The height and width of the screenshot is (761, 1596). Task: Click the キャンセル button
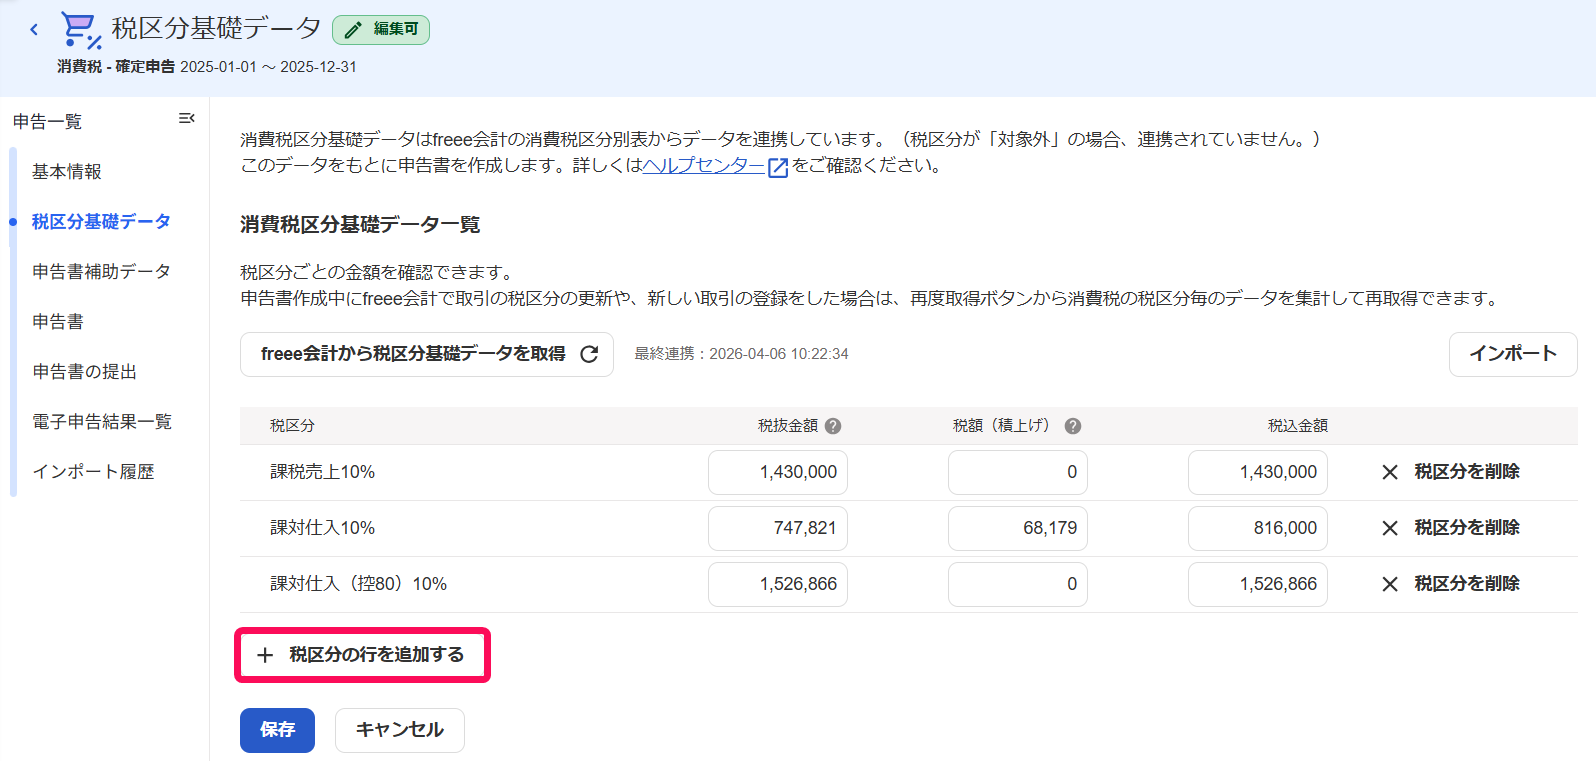tap(400, 730)
